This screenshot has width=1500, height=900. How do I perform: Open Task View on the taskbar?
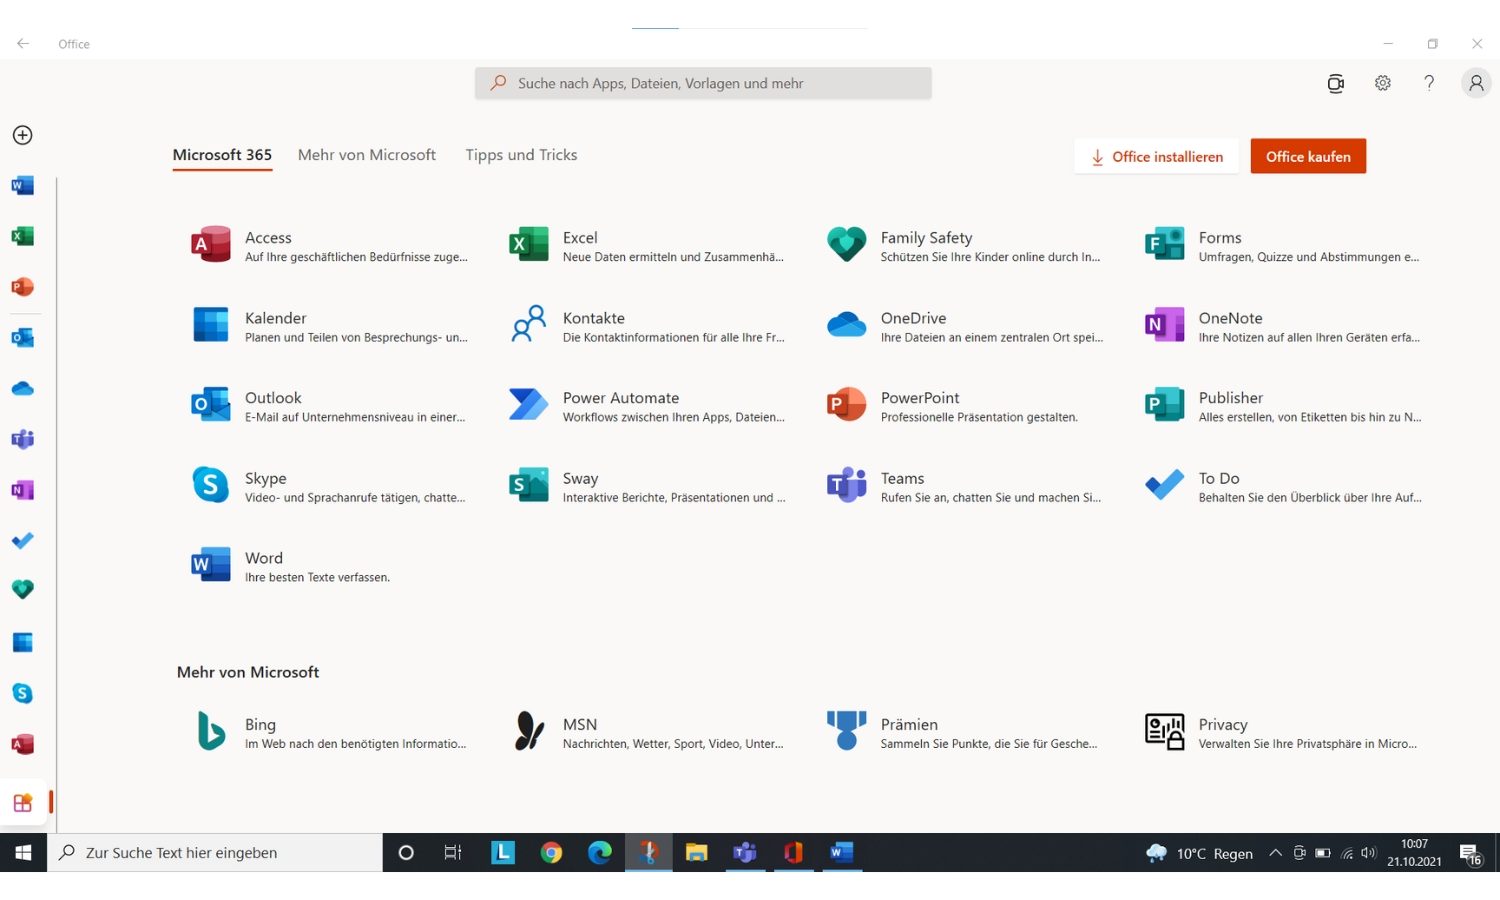[x=453, y=853]
